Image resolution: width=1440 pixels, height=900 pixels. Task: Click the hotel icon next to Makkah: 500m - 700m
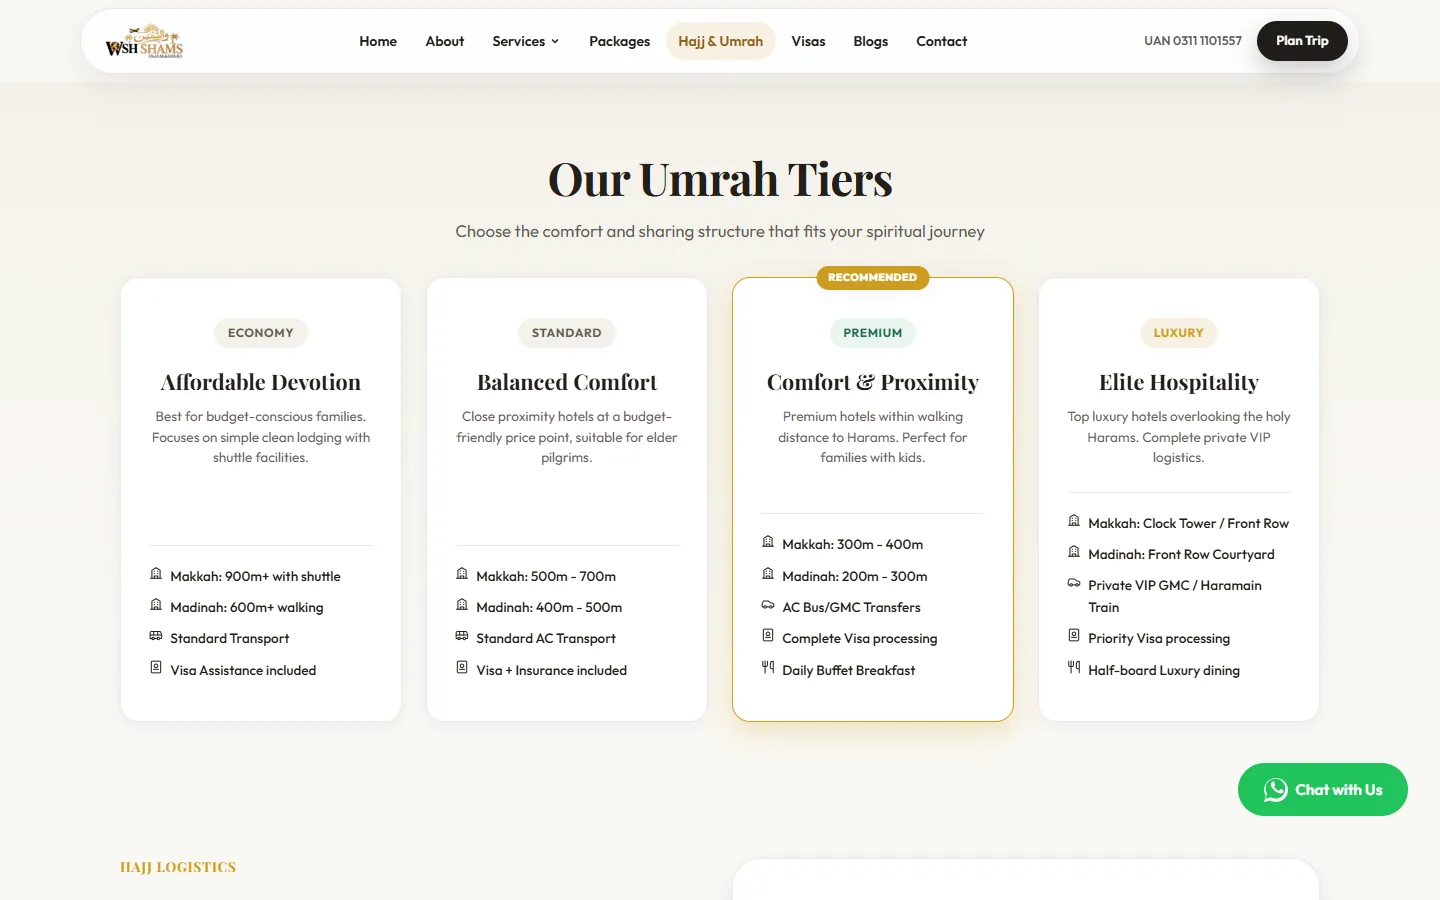[462, 574]
